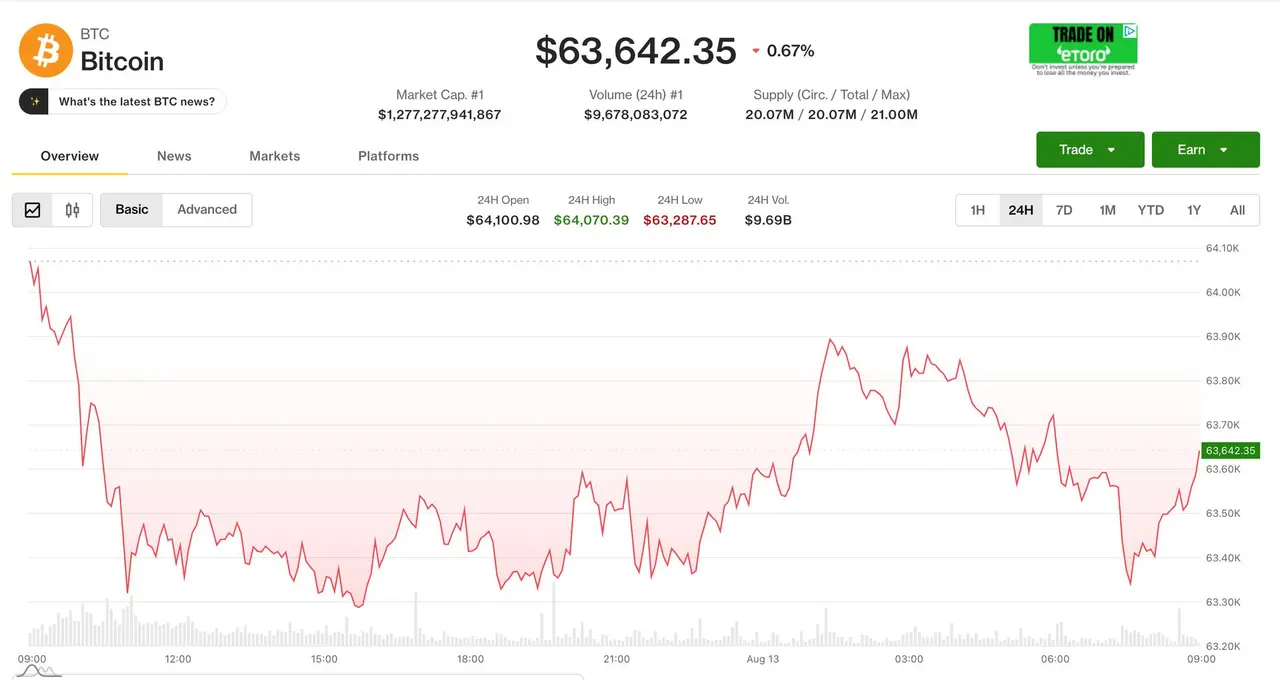
Task: Switch to candlestick chart icon
Action: [72, 210]
